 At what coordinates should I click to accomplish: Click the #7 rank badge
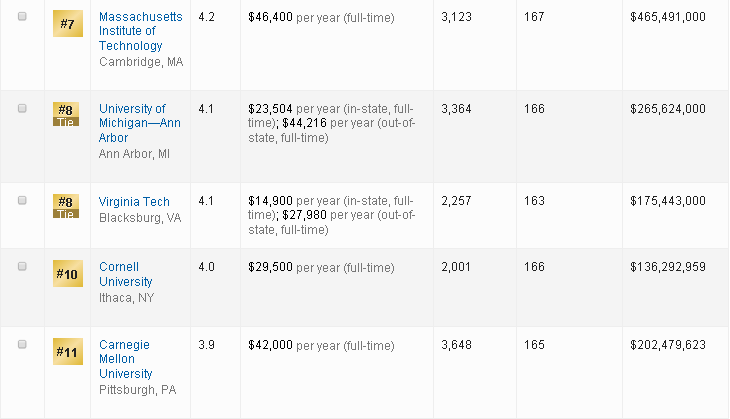pos(68,22)
